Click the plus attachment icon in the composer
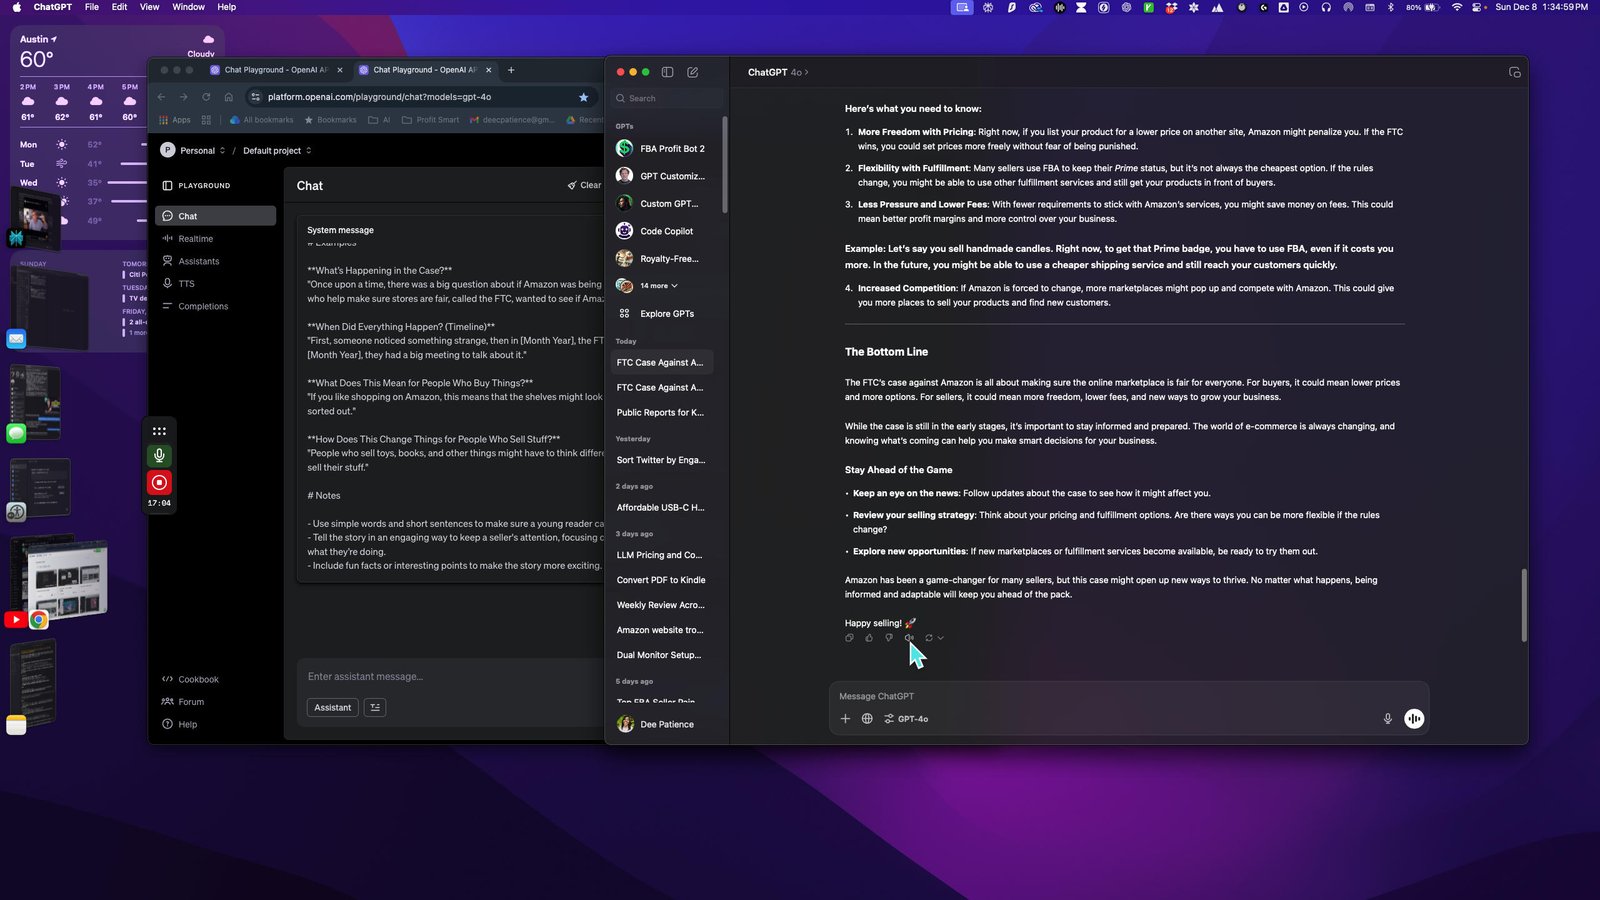This screenshot has height=900, width=1600. tap(845, 718)
